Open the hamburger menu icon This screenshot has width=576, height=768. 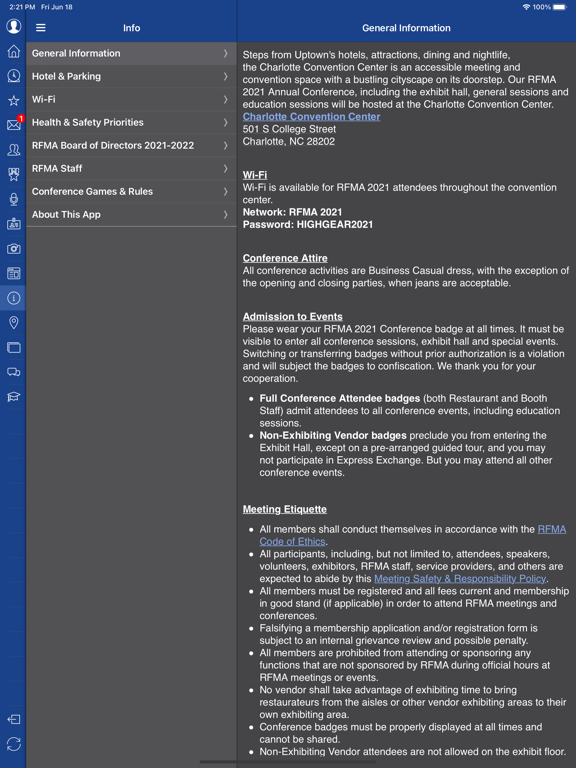pyautogui.click(x=41, y=28)
